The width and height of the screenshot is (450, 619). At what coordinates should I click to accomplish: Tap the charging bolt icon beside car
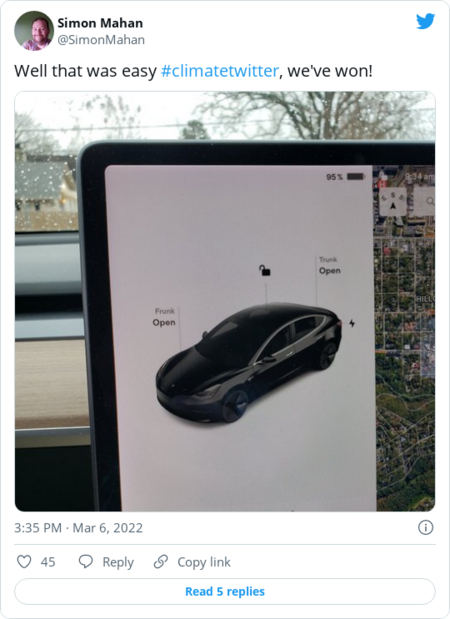352,323
